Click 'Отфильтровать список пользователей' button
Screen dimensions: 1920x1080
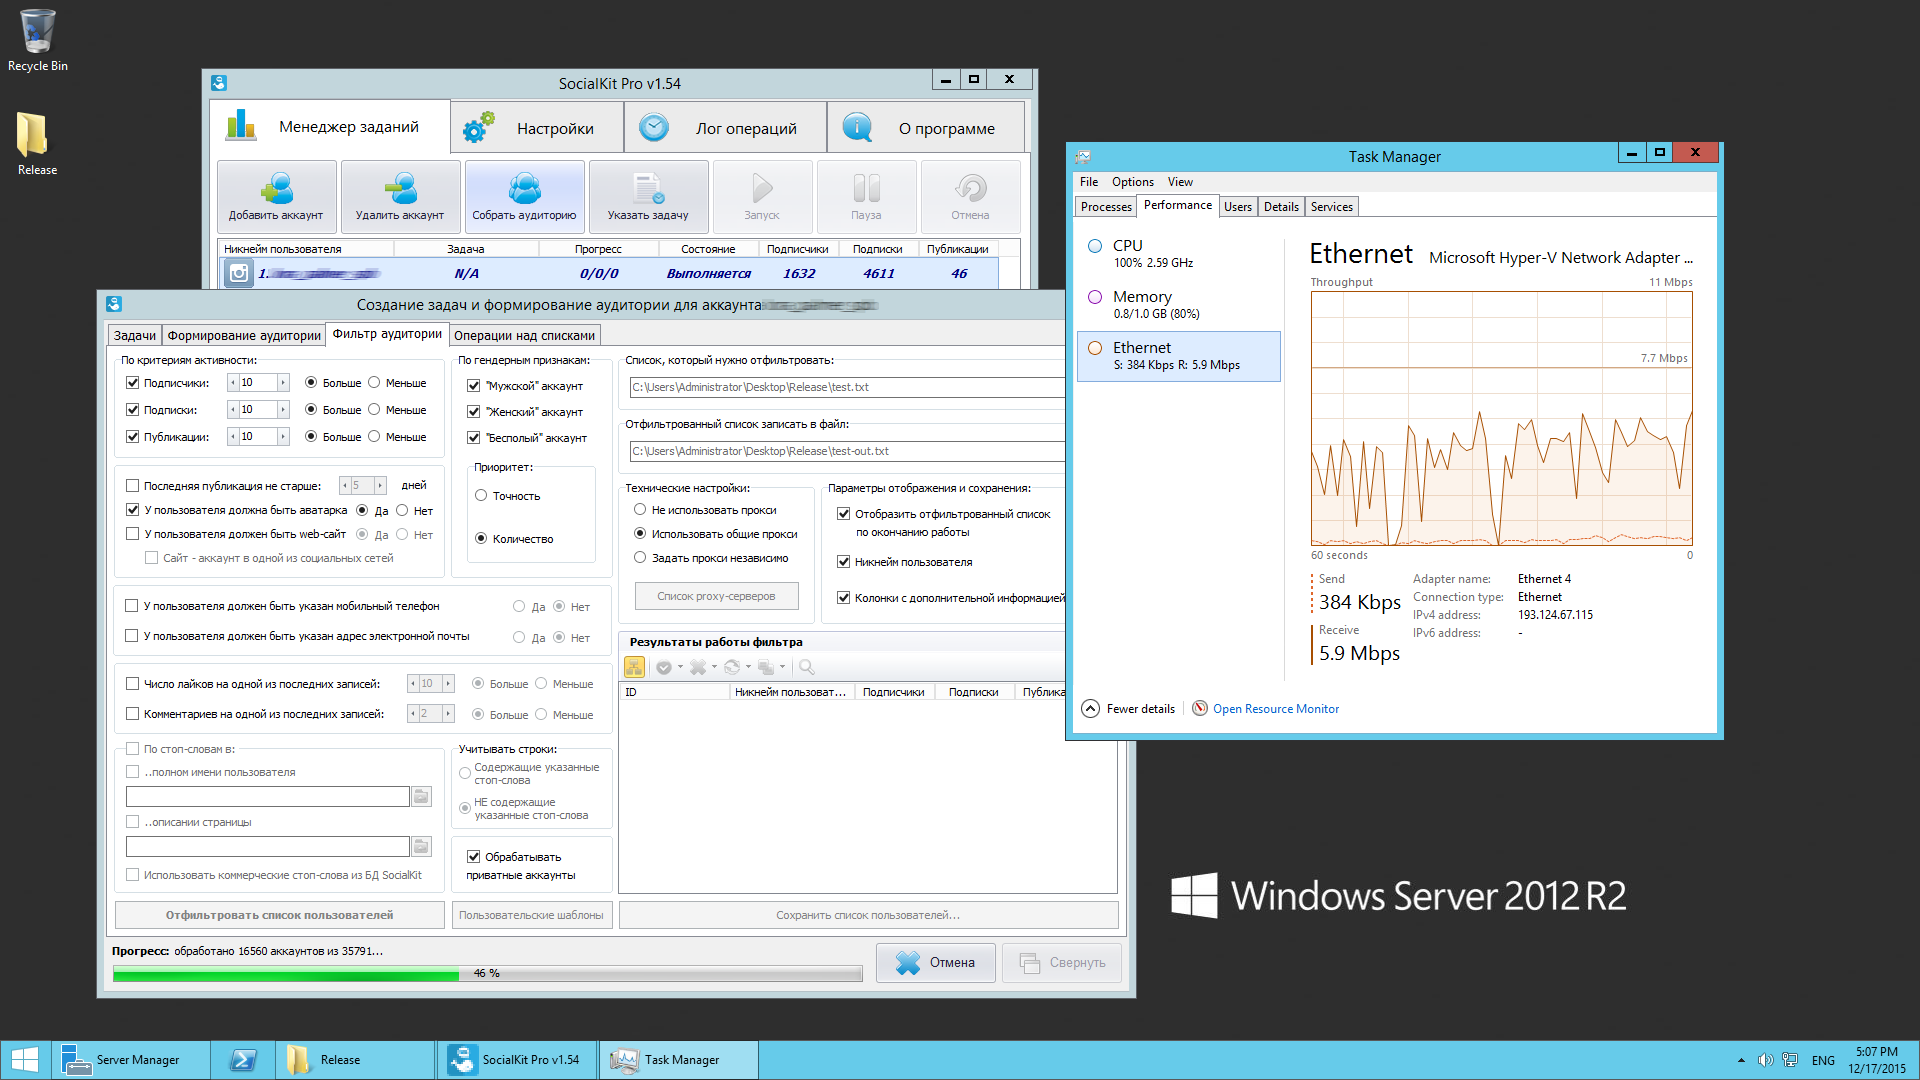[279, 915]
